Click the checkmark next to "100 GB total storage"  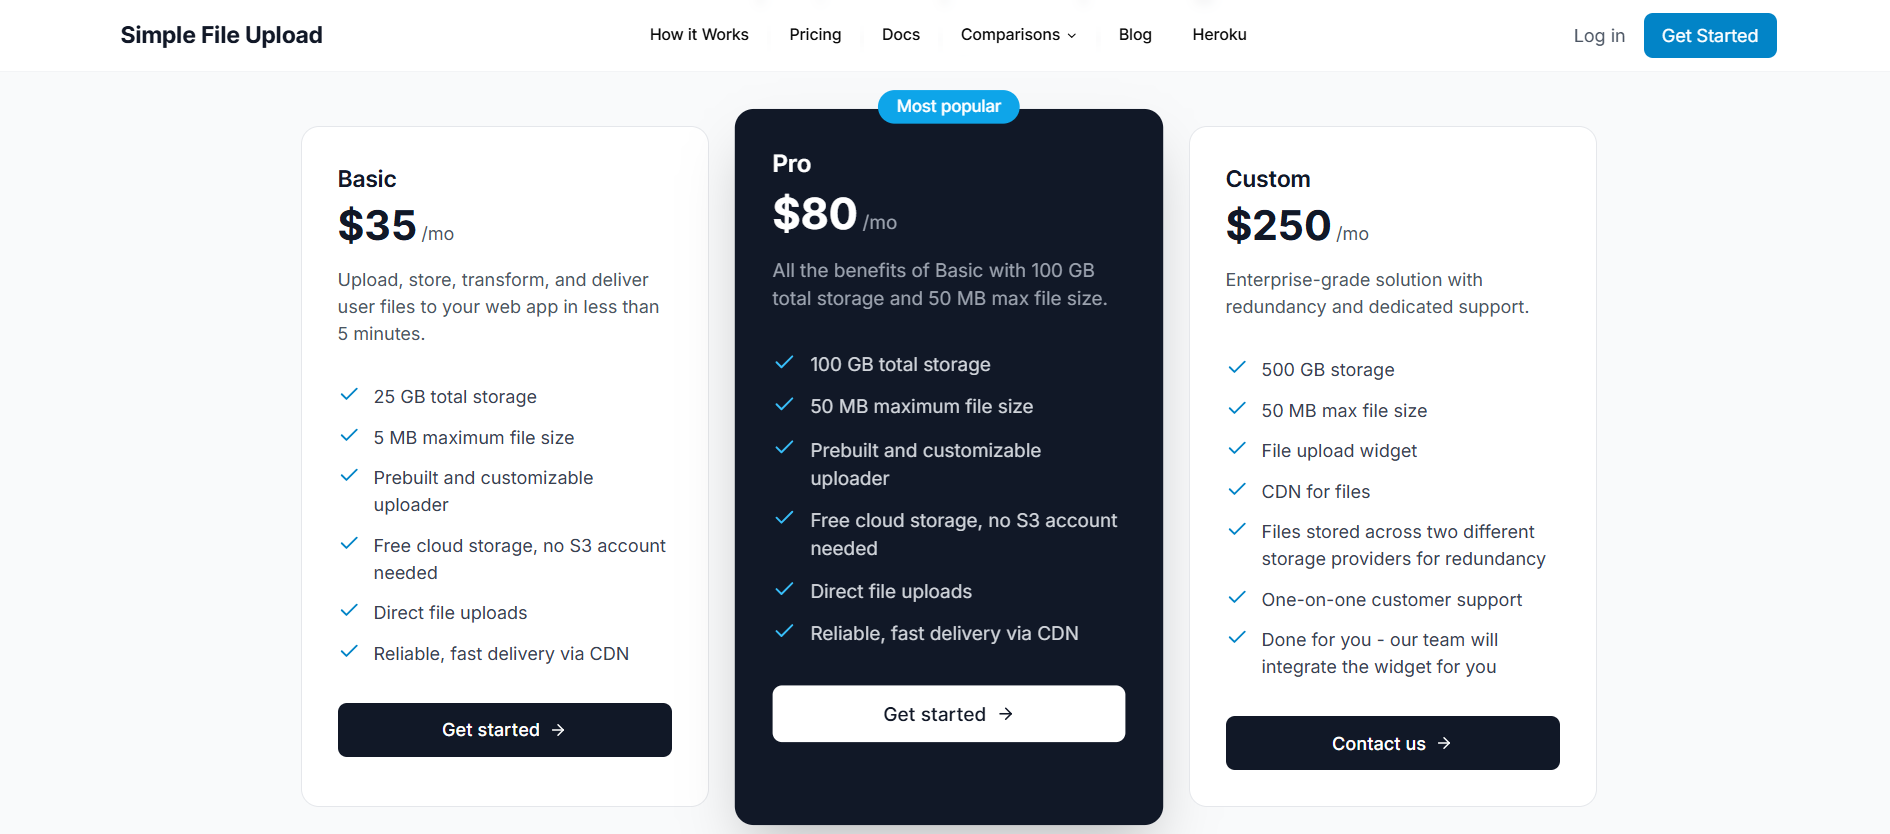pyautogui.click(x=785, y=363)
